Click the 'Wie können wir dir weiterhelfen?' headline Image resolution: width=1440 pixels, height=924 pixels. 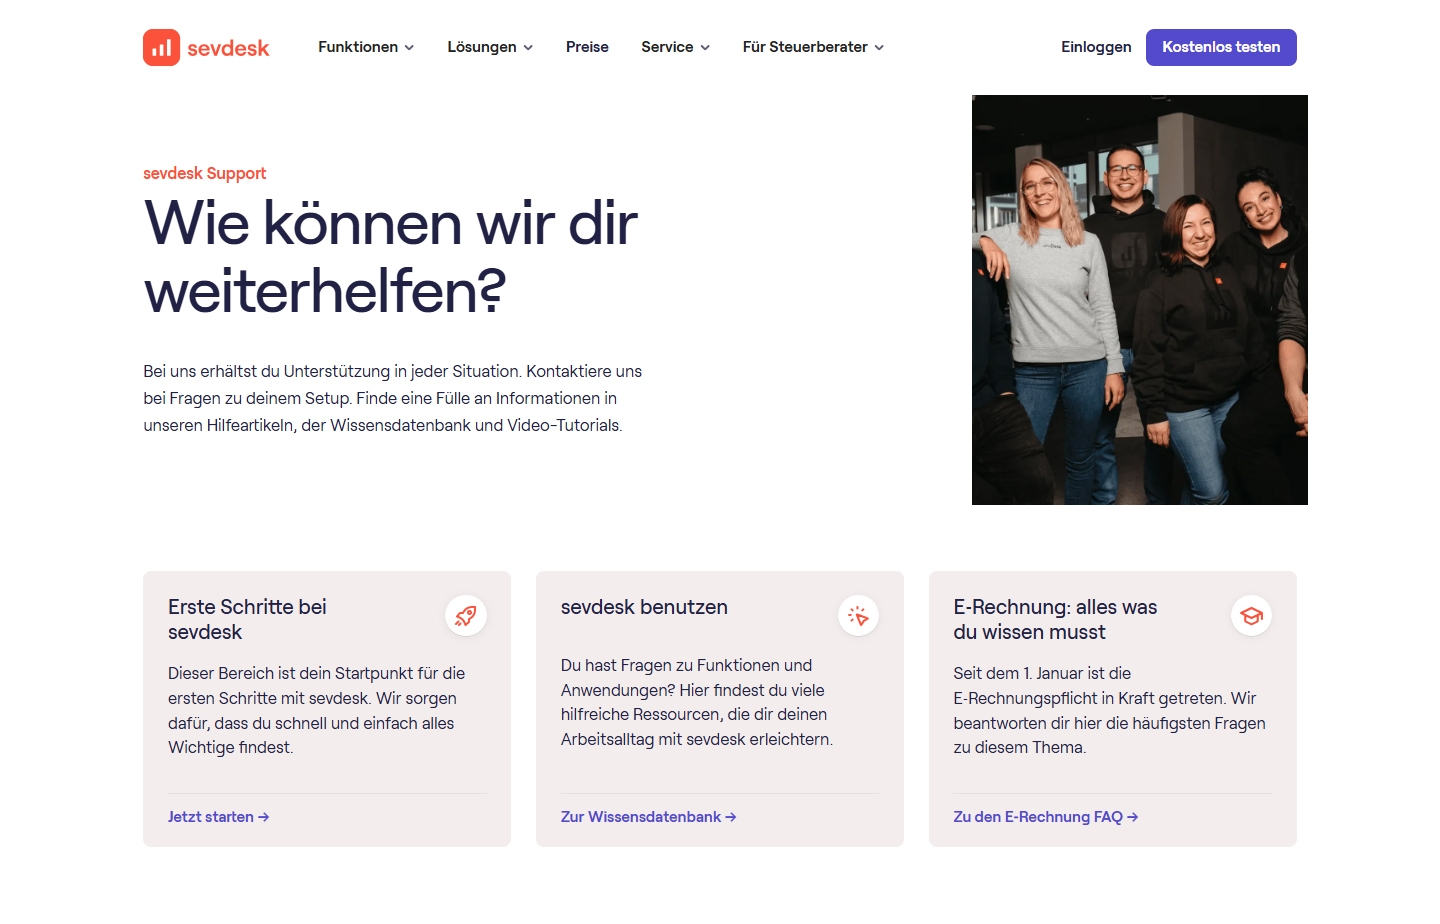pos(391,256)
